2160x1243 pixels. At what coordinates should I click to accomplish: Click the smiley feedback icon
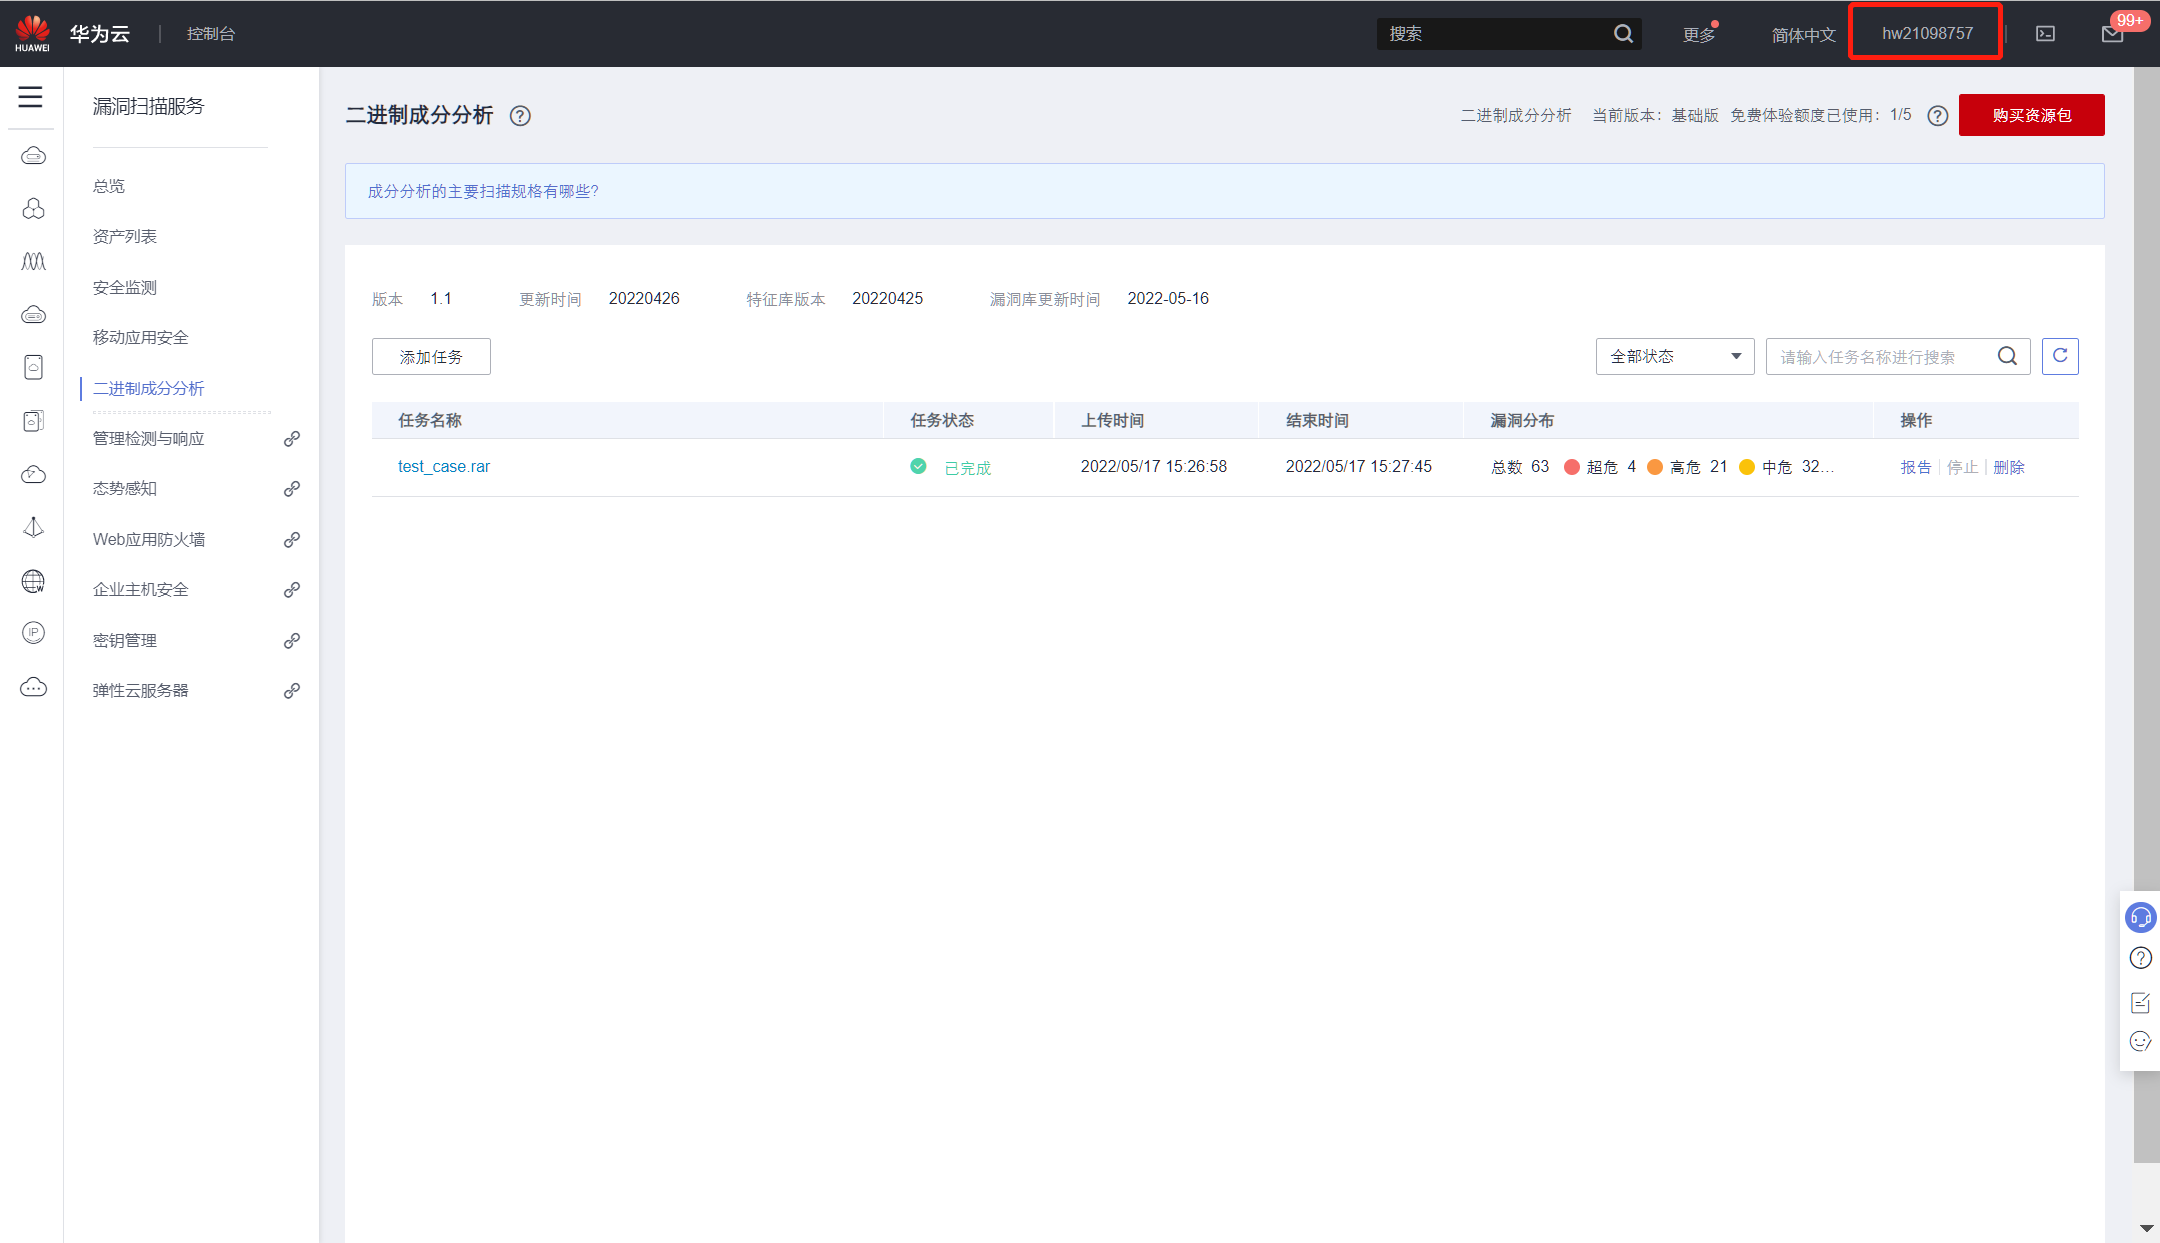click(x=2140, y=1041)
